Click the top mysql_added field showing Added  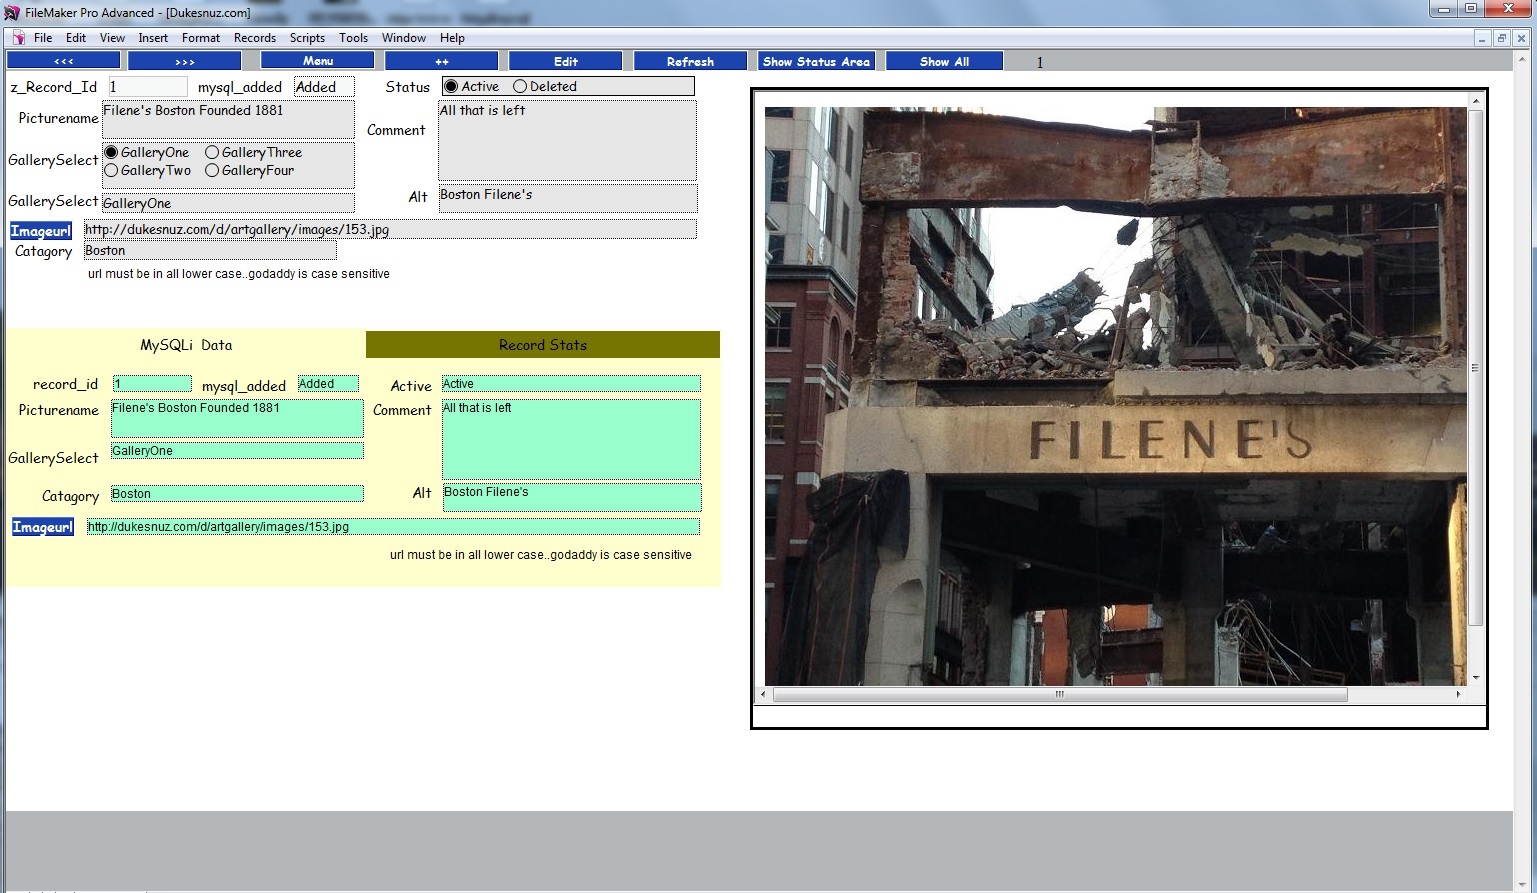tap(324, 87)
